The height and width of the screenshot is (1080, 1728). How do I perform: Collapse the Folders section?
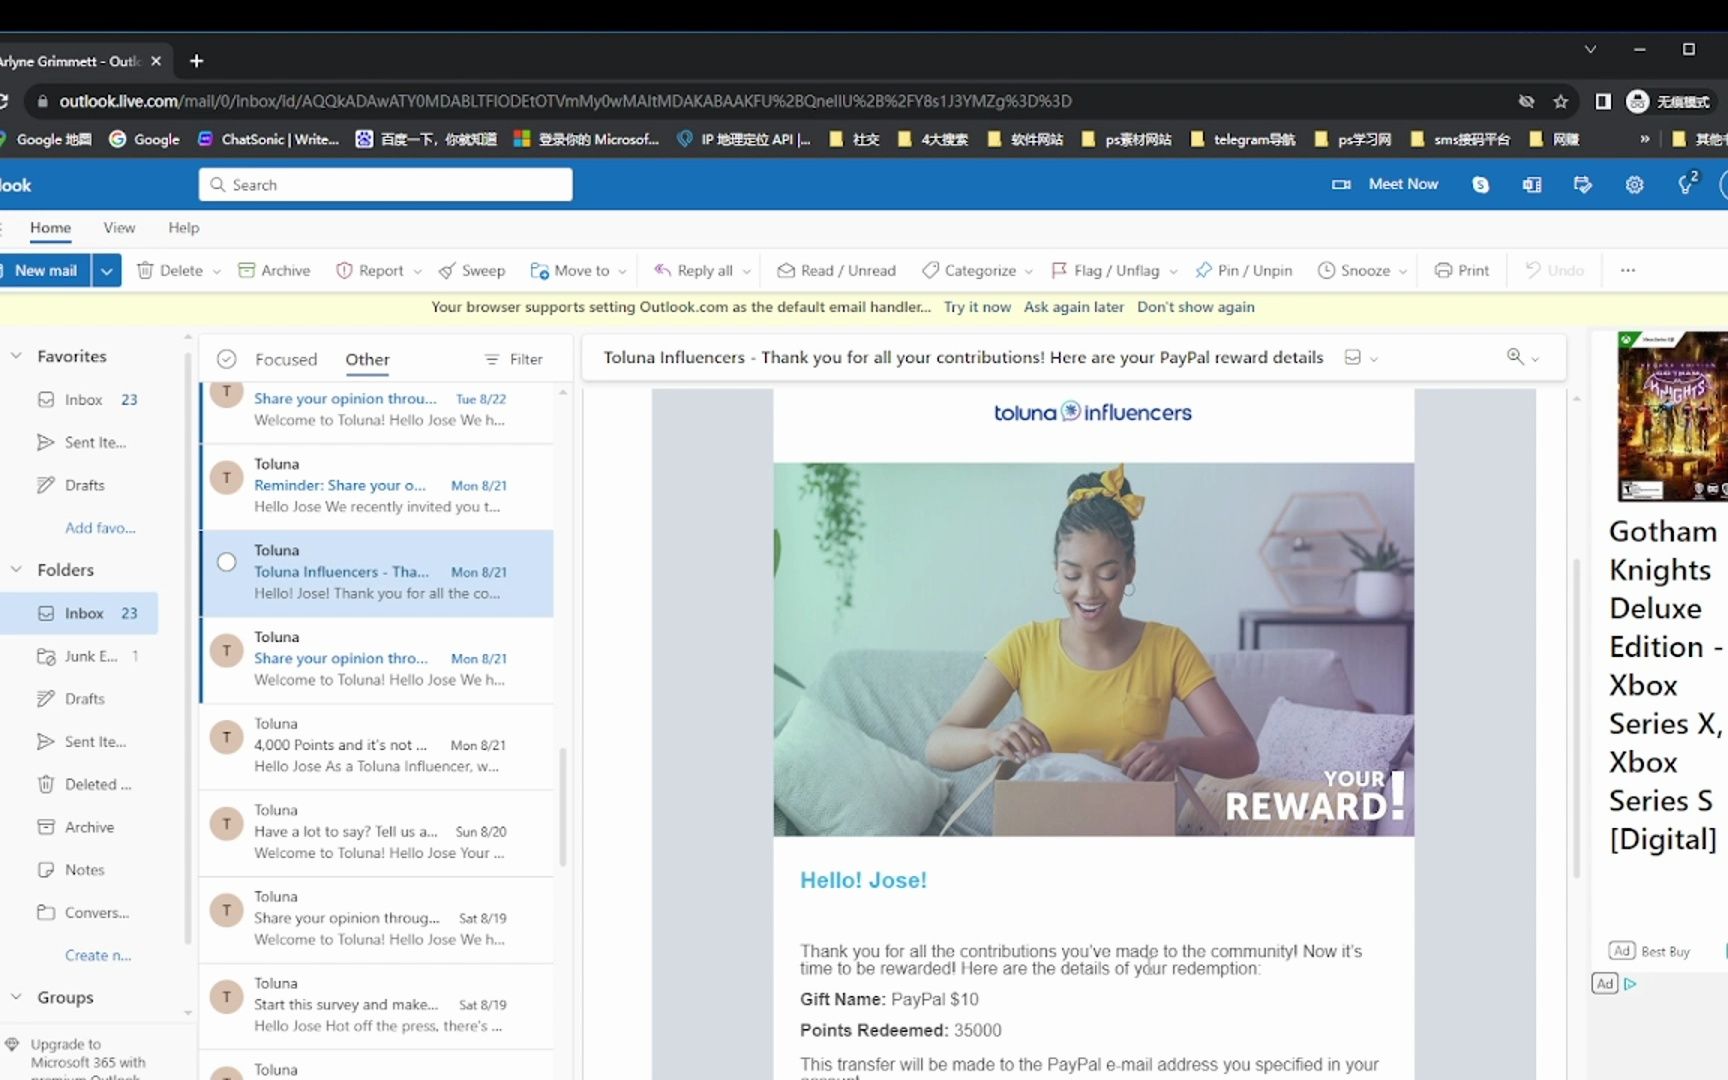click(x=16, y=569)
